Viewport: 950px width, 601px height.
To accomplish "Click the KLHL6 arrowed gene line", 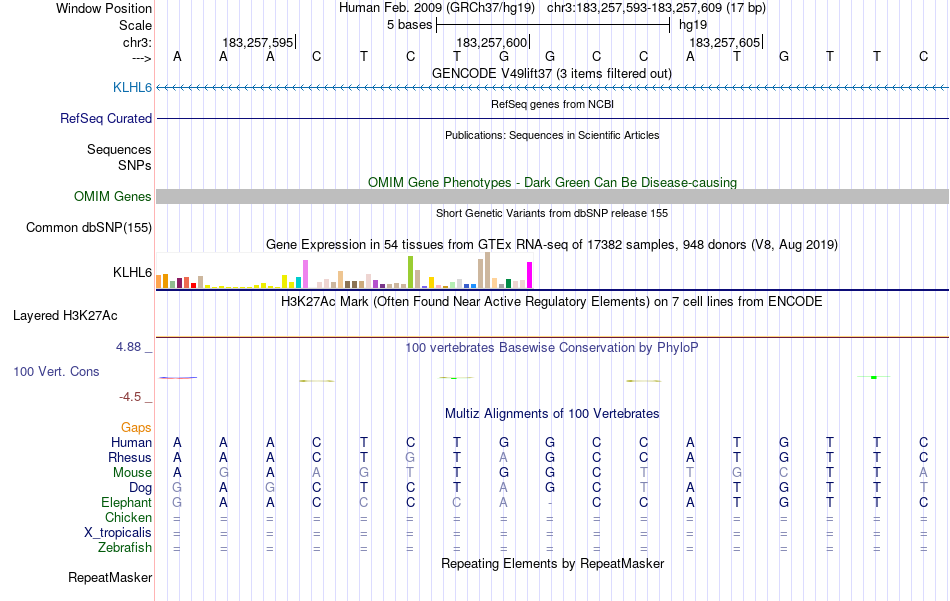I will coord(552,88).
